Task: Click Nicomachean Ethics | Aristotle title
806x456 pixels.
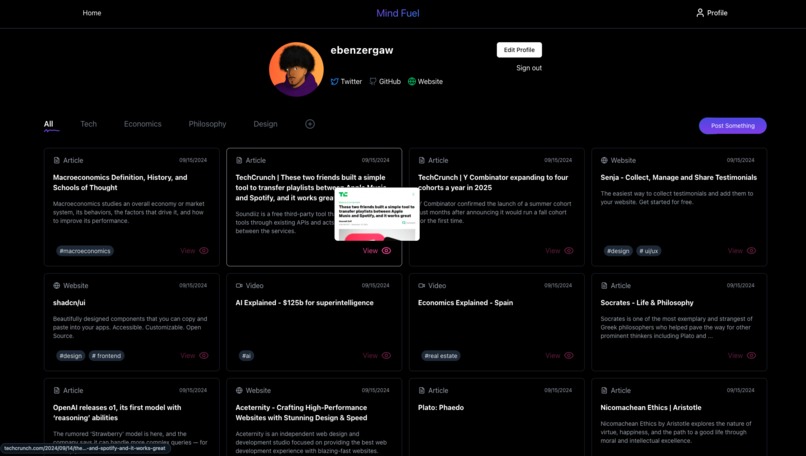Action: (651, 408)
